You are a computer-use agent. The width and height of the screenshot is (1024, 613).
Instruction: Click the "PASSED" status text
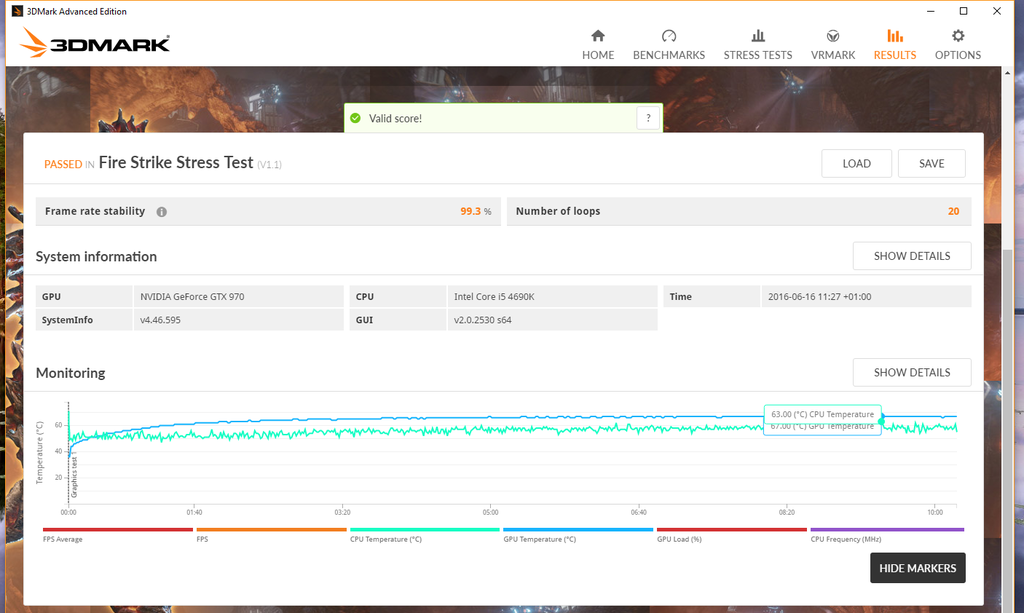[63, 164]
